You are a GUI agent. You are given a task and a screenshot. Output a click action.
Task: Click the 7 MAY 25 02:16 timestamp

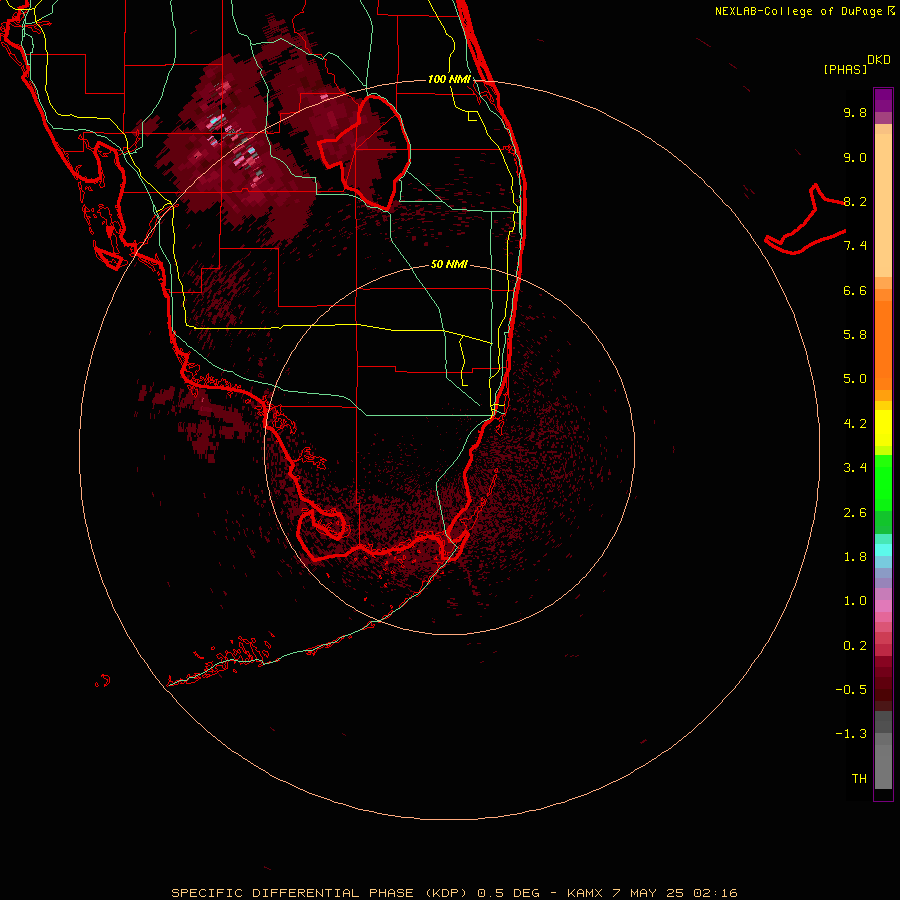[x=674, y=893]
